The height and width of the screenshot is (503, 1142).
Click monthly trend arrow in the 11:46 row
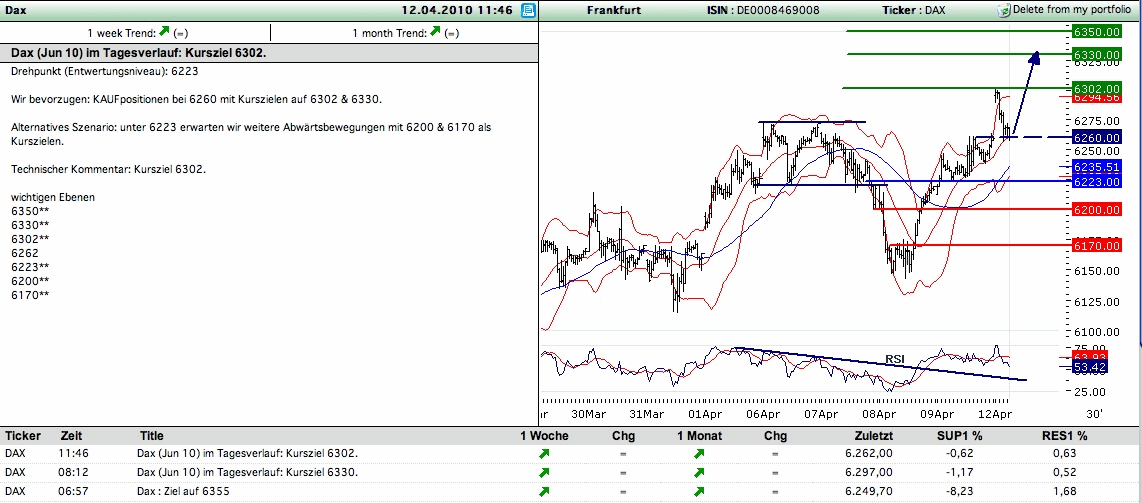699,454
